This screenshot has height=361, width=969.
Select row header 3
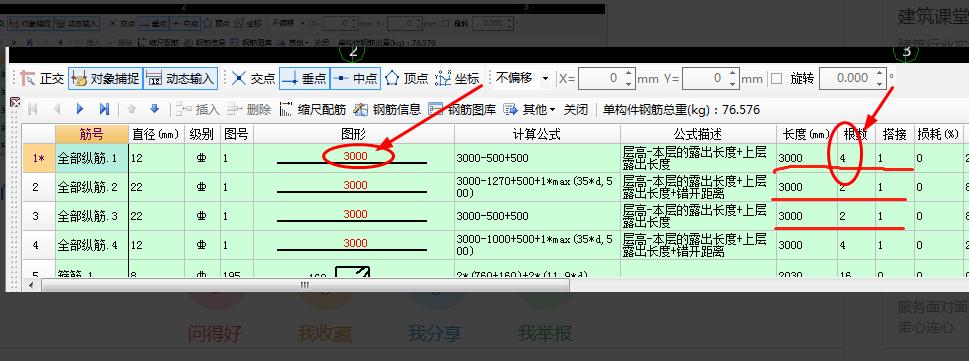coord(38,216)
